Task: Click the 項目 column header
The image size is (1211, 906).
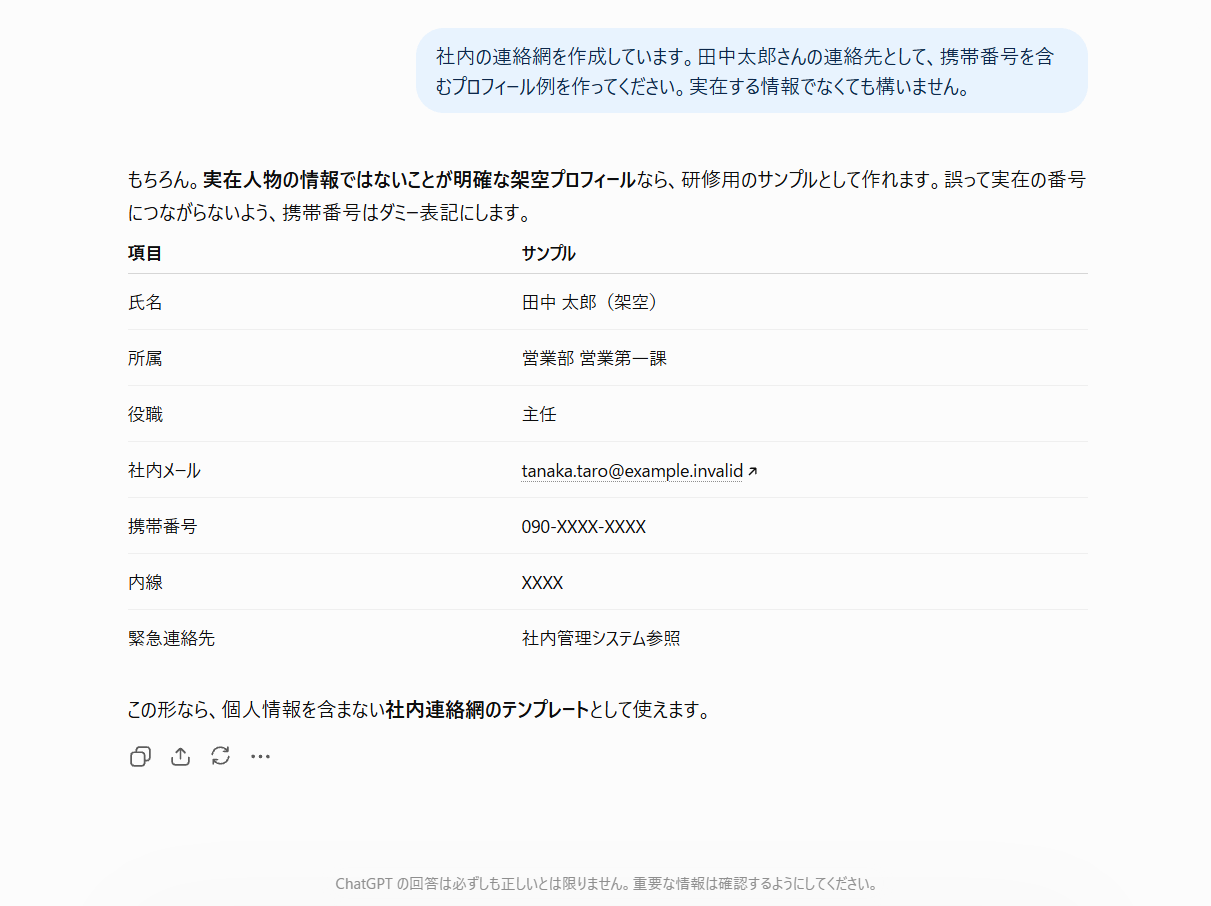Action: [145, 254]
